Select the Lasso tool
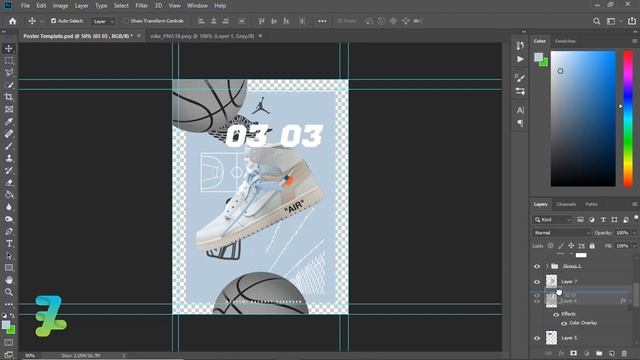640x360 pixels. coord(9,73)
